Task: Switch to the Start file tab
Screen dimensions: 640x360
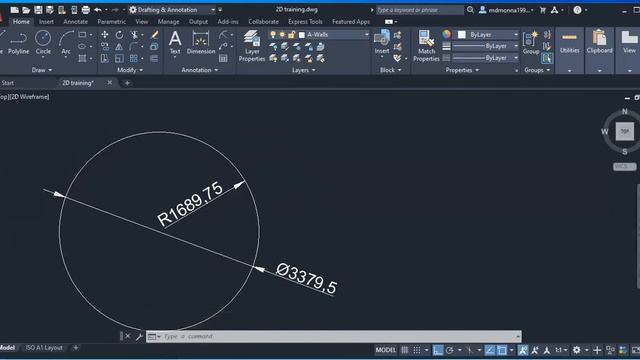Action: click(7, 83)
